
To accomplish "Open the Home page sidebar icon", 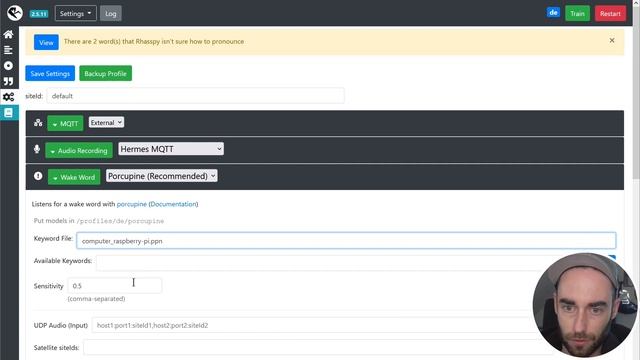I will [x=8, y=34].
